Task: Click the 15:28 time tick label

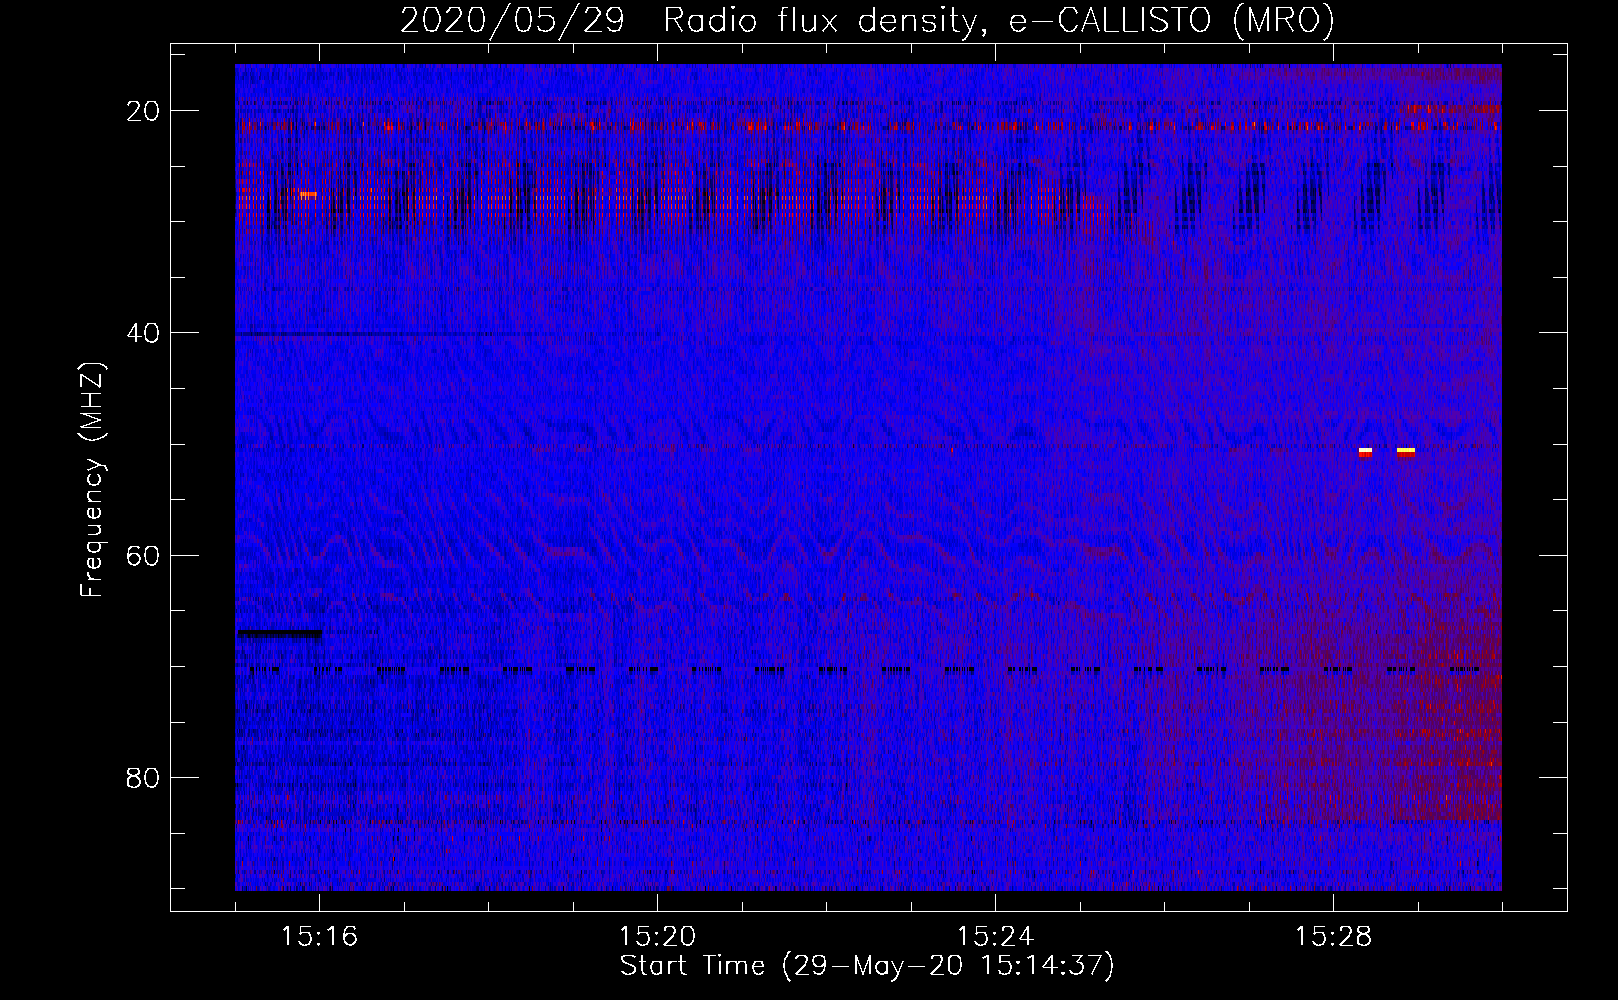Action: tap(1333, 936)
